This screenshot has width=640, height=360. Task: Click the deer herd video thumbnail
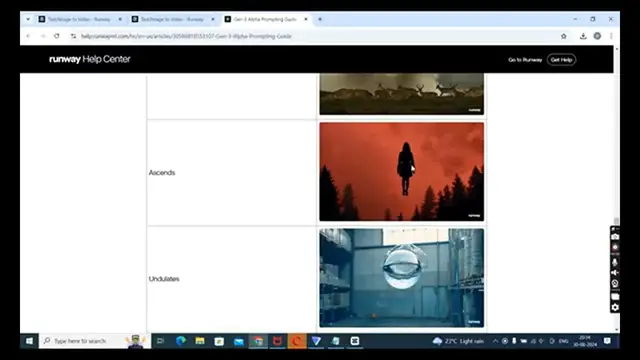(402, 94)
